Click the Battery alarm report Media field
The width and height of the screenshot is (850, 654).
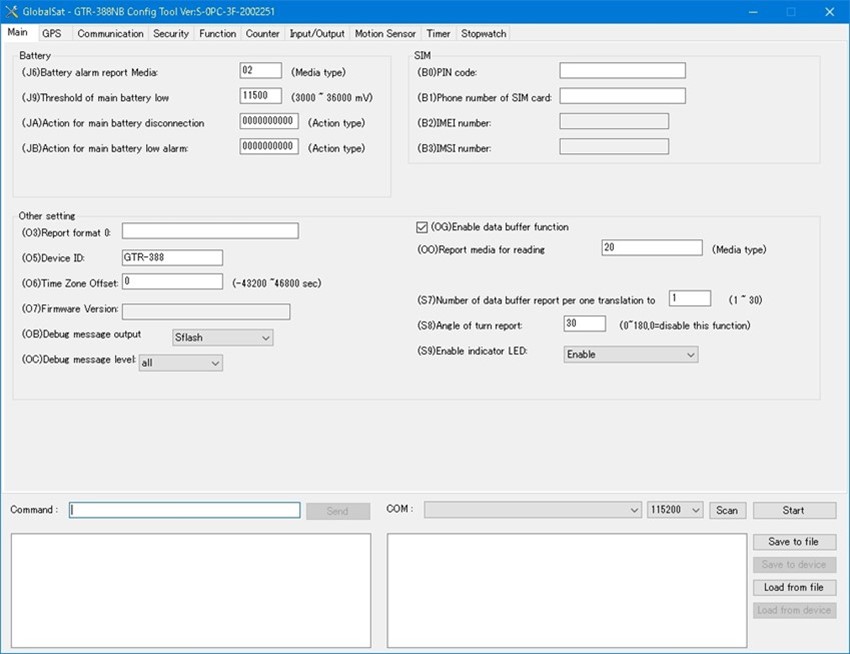[x=261, y=70]
